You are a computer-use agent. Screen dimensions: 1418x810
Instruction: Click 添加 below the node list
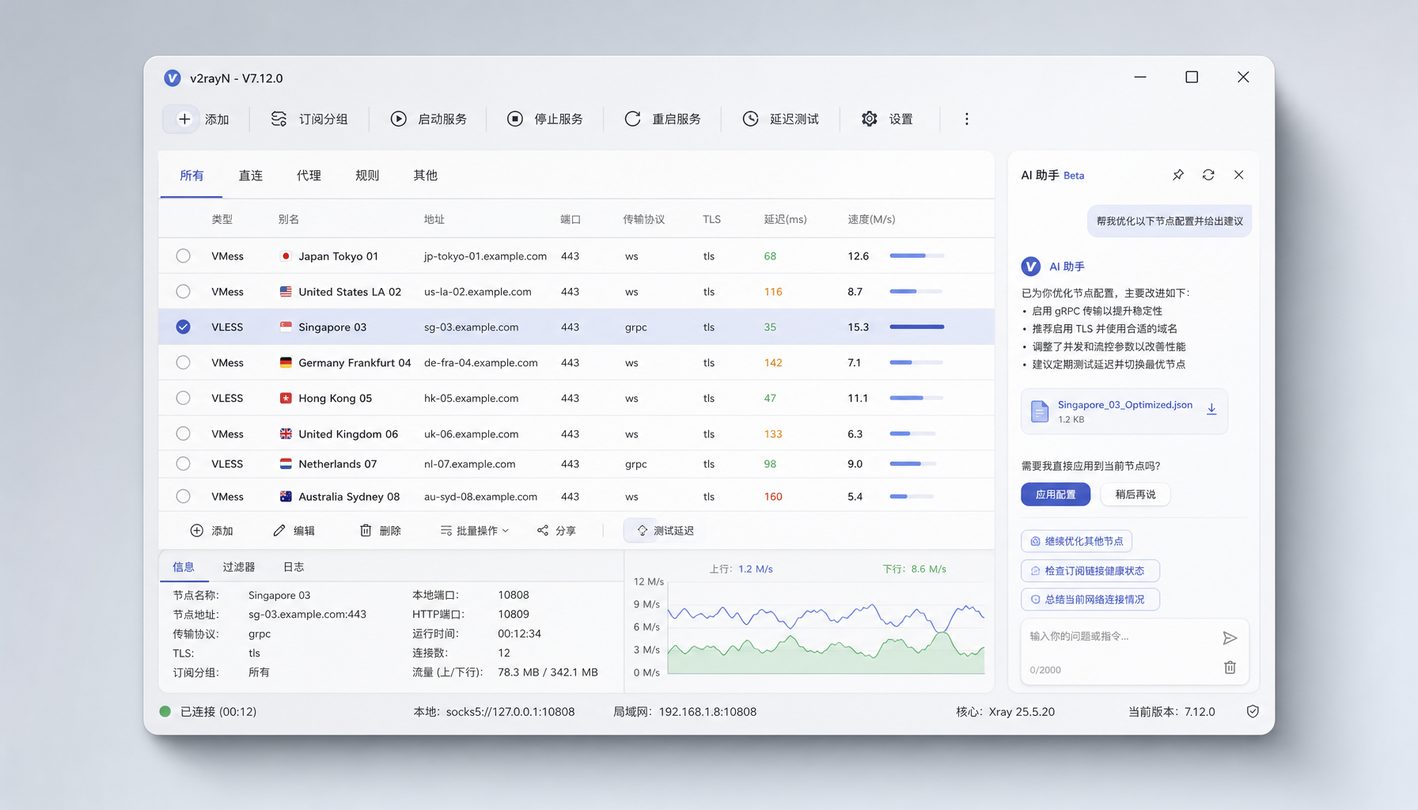(211, 530)
